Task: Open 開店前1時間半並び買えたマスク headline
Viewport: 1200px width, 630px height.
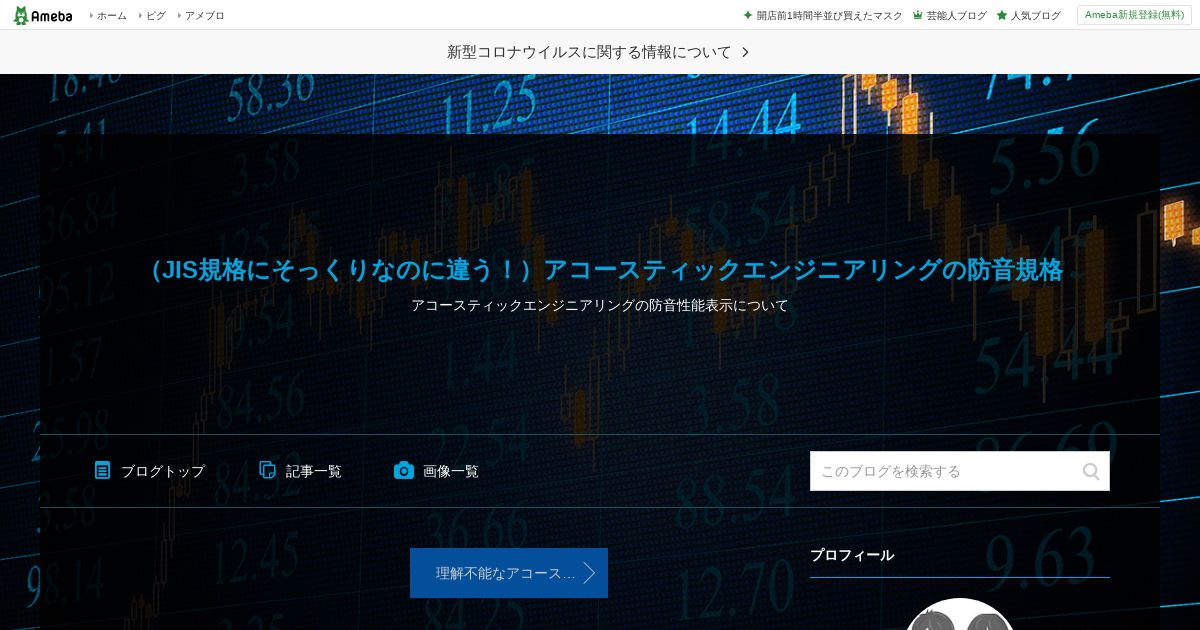Action: [x=829, y=15]
